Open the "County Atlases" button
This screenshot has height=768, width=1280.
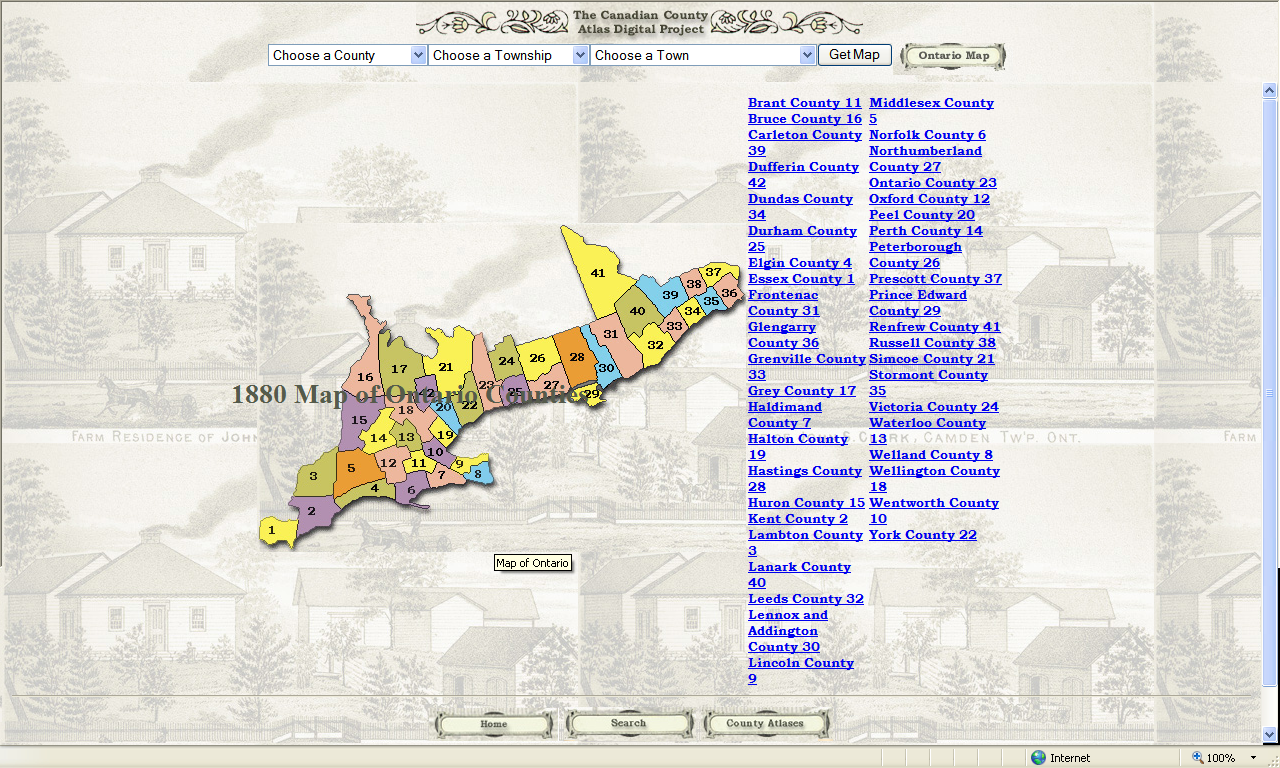(x=765, y=722)
